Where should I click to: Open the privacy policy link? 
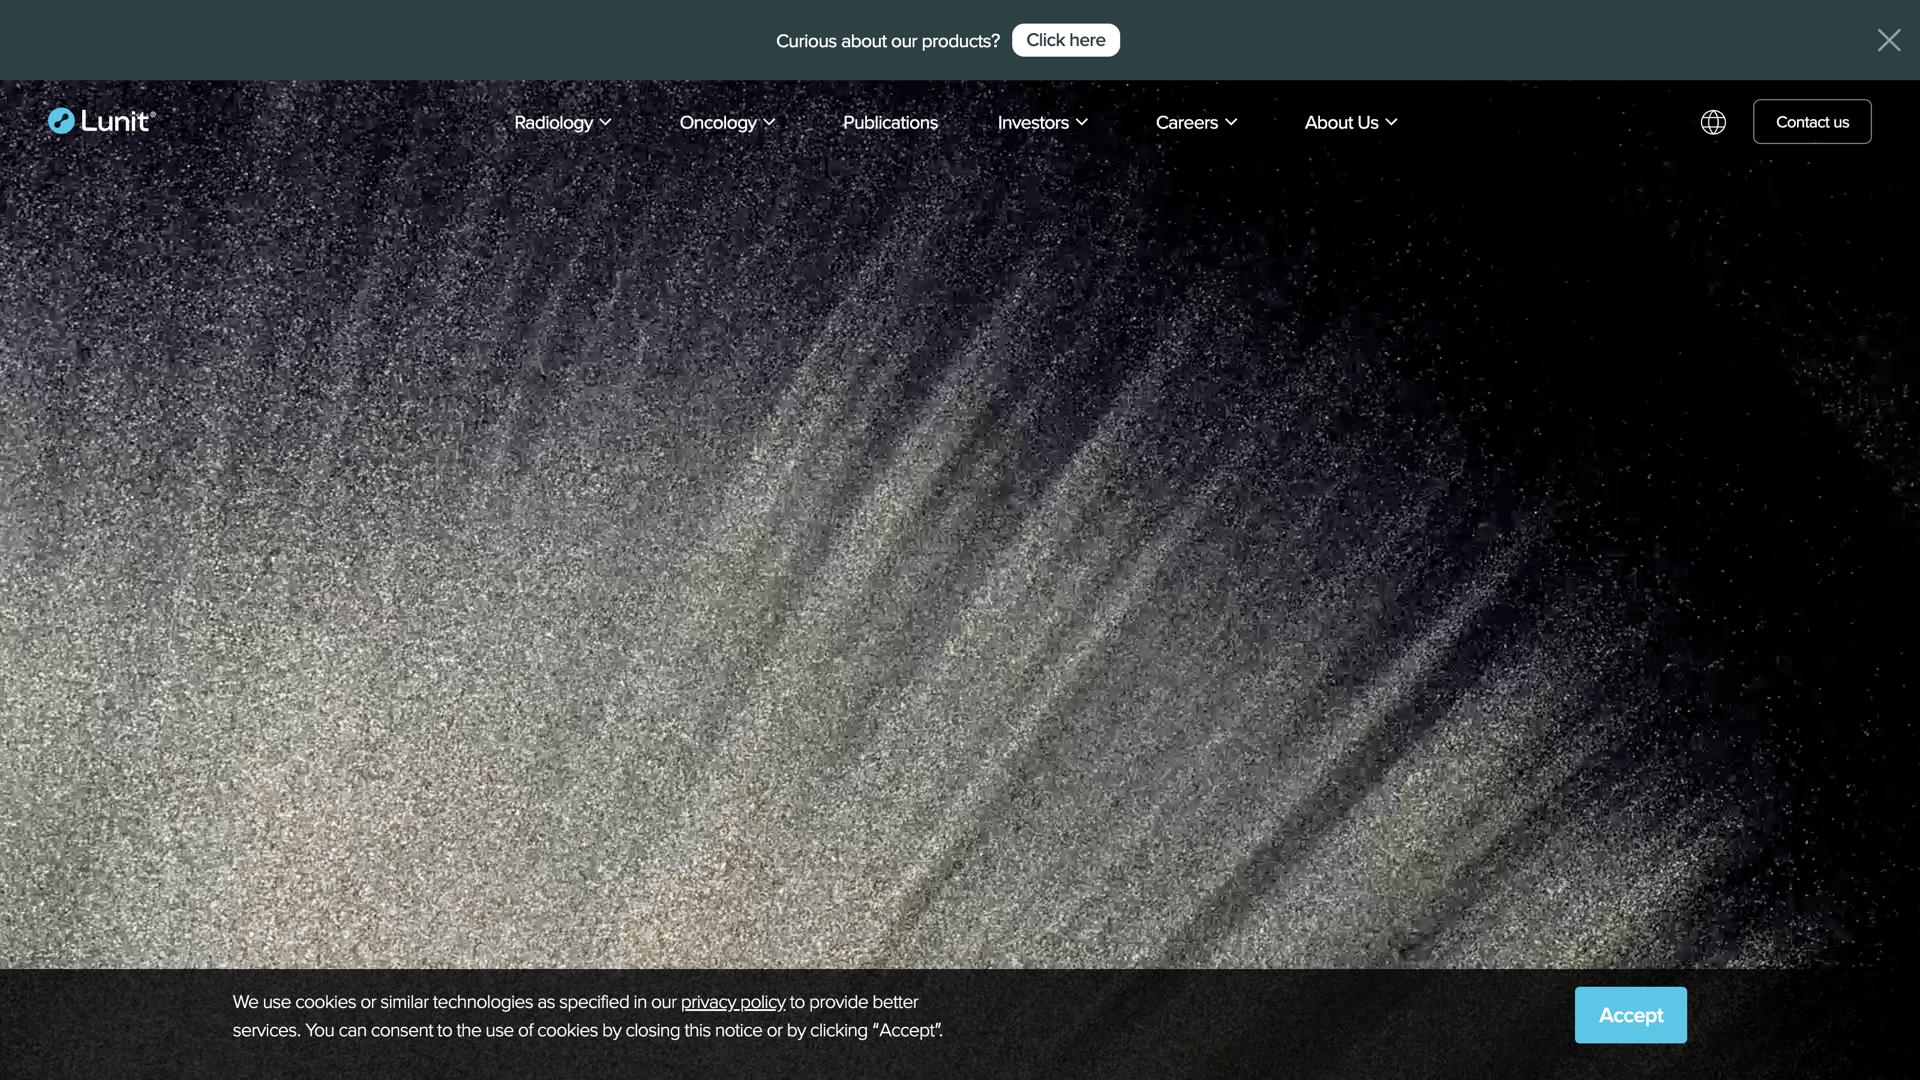click(733, 1002)
